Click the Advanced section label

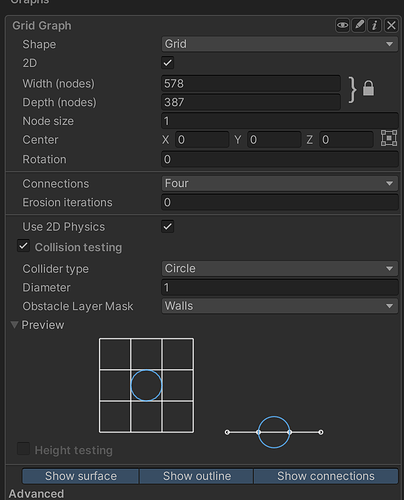click(36, 494)
